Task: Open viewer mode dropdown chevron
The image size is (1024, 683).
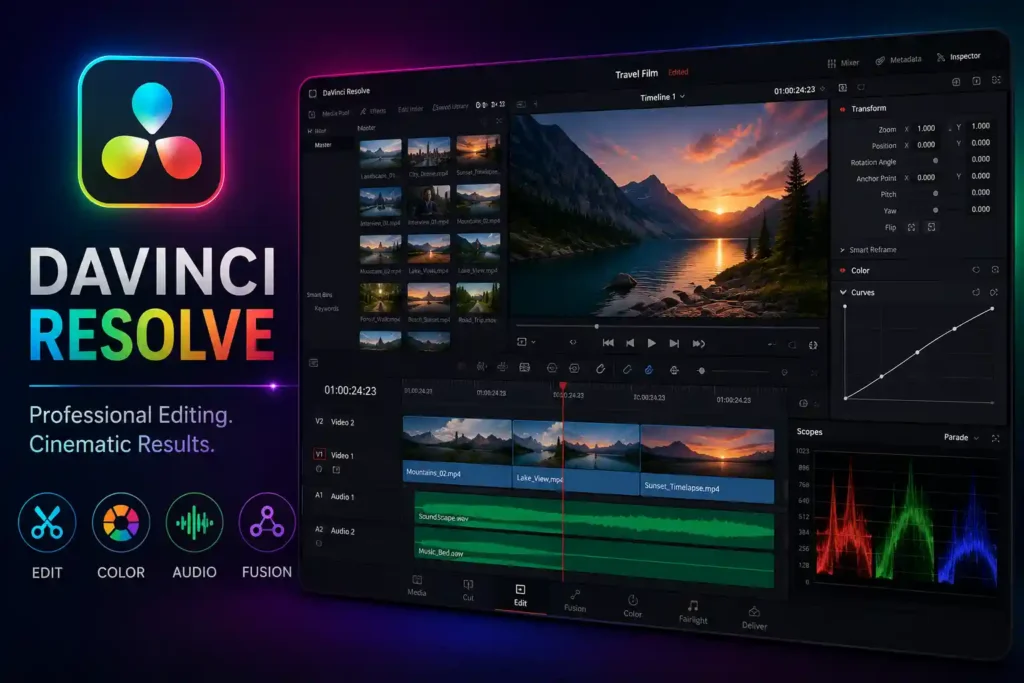Action: coord(534,342)
